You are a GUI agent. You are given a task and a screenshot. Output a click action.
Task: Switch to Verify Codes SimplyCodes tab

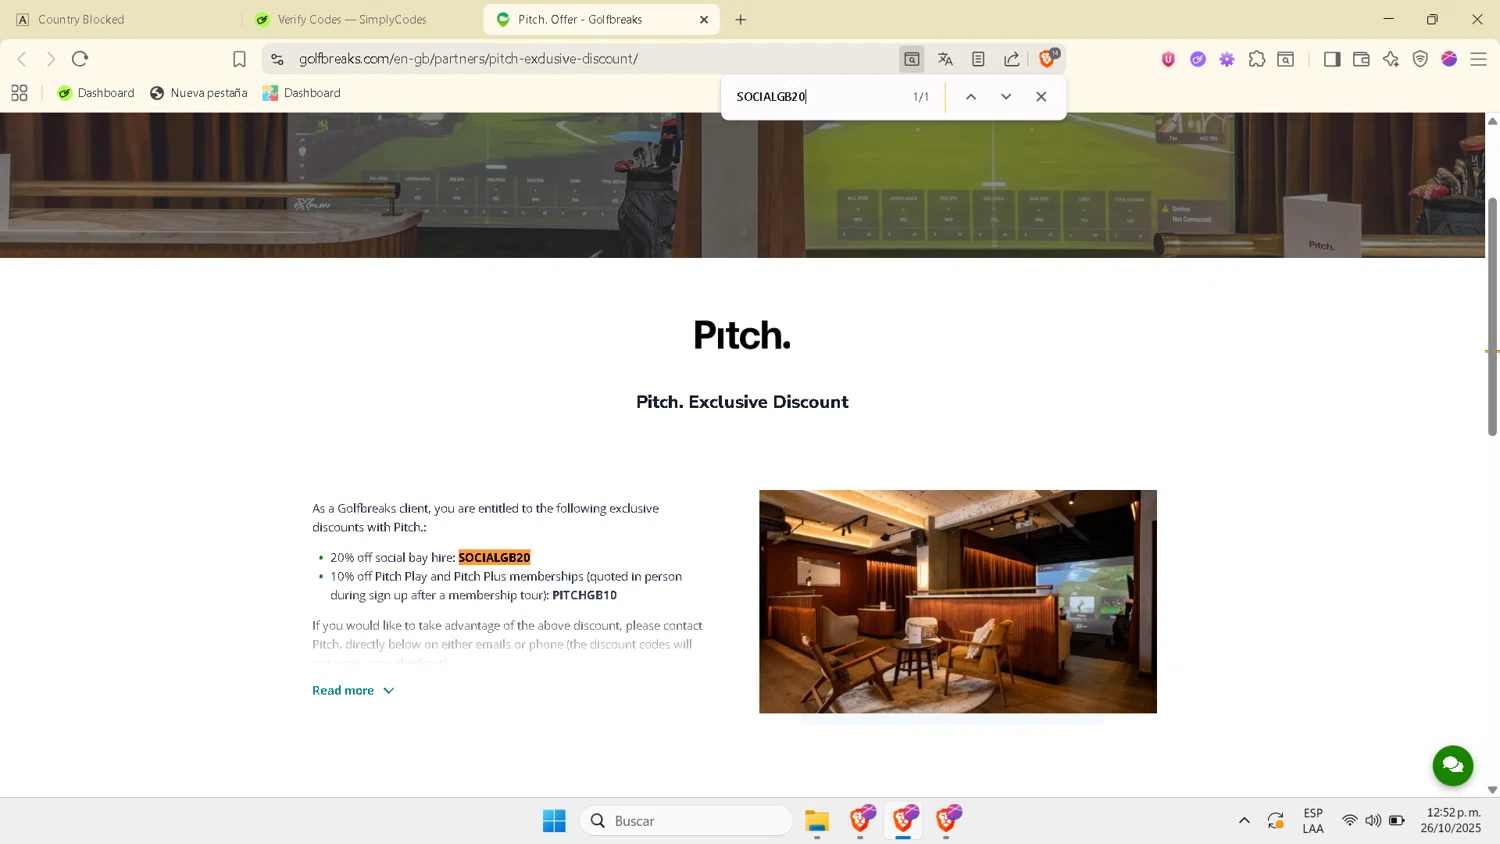pos(361,19)
